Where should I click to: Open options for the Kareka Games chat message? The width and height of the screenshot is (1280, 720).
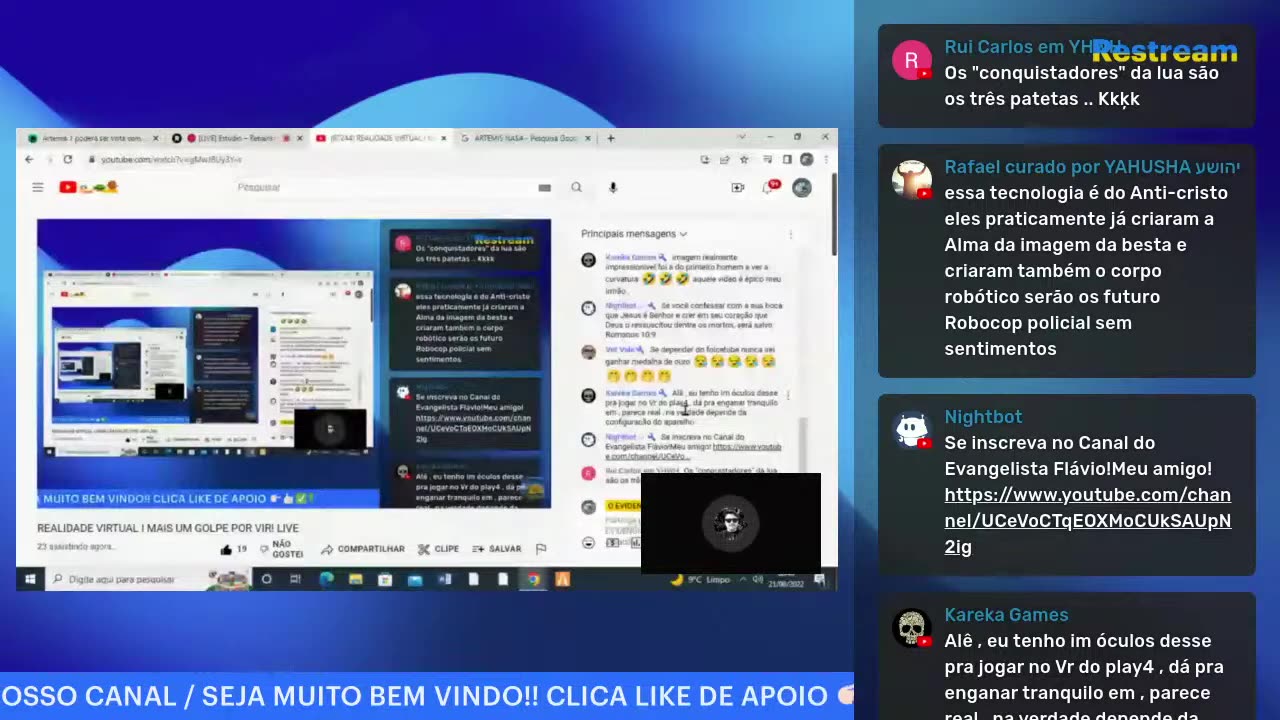[788, 395]
